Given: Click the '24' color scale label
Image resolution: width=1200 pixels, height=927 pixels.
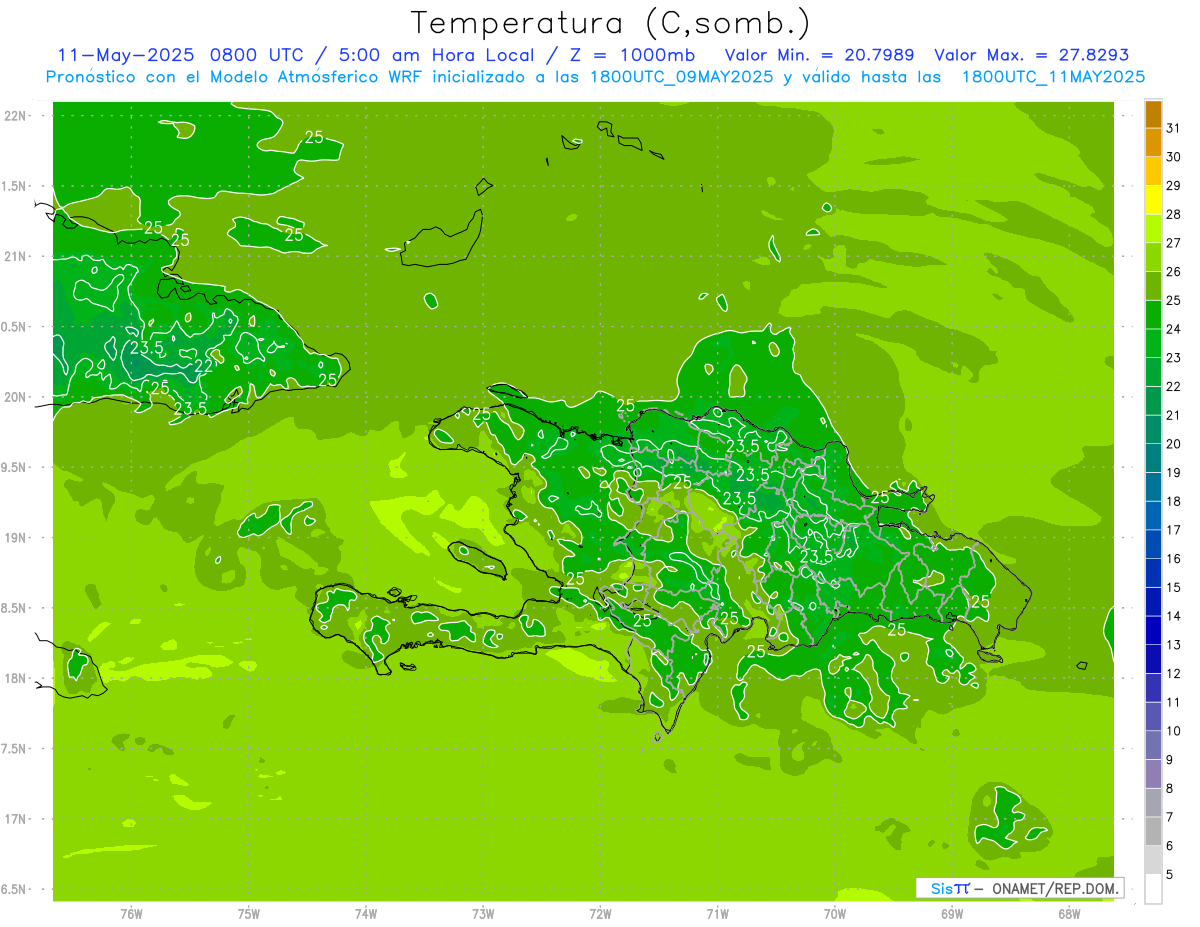Looking at the screenshot, I should point(1174,329).
